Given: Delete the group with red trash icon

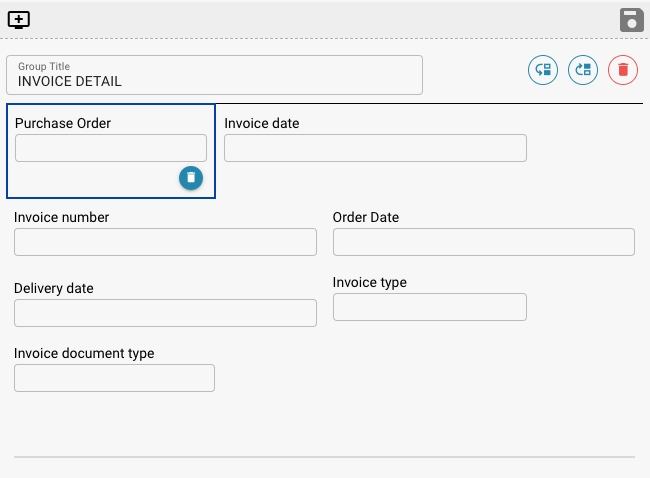Looking at the screenshot, I should click(623, 70).
